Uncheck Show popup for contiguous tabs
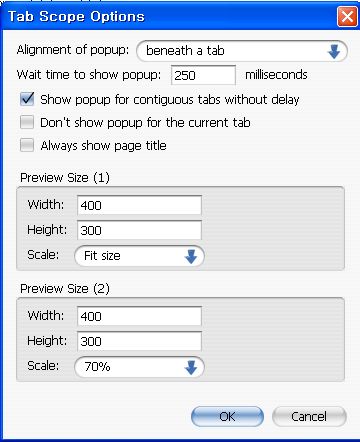Image resolution: width=360 pixels, height=442 pixels. click(x=27, y=99)
